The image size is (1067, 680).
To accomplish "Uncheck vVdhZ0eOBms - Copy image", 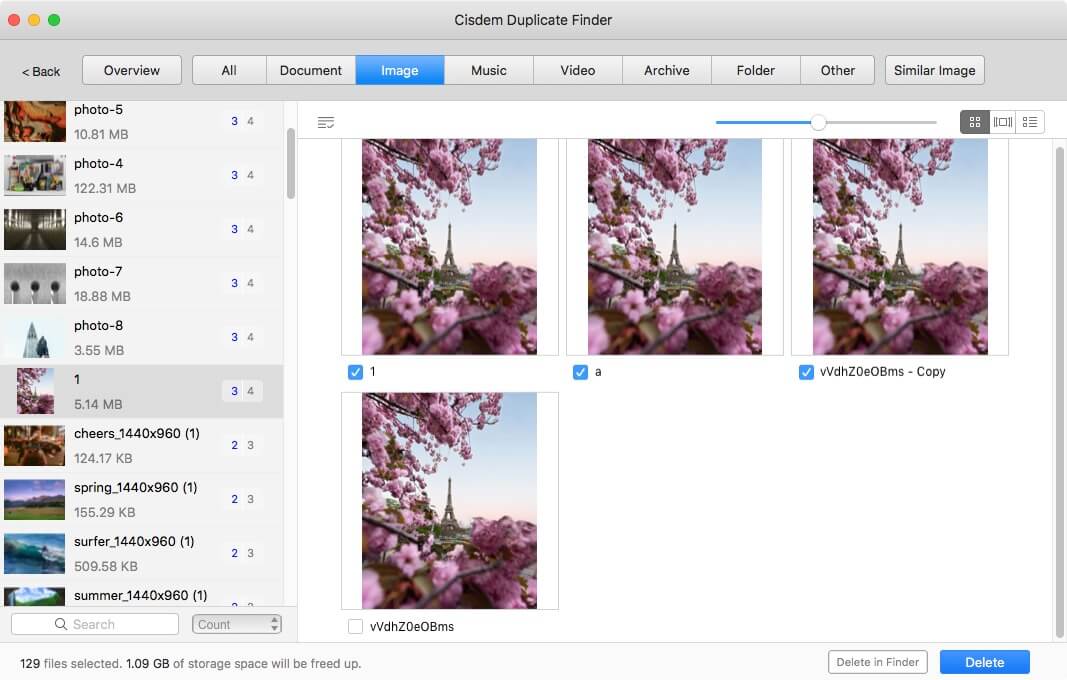I will (x=806, y=372).
